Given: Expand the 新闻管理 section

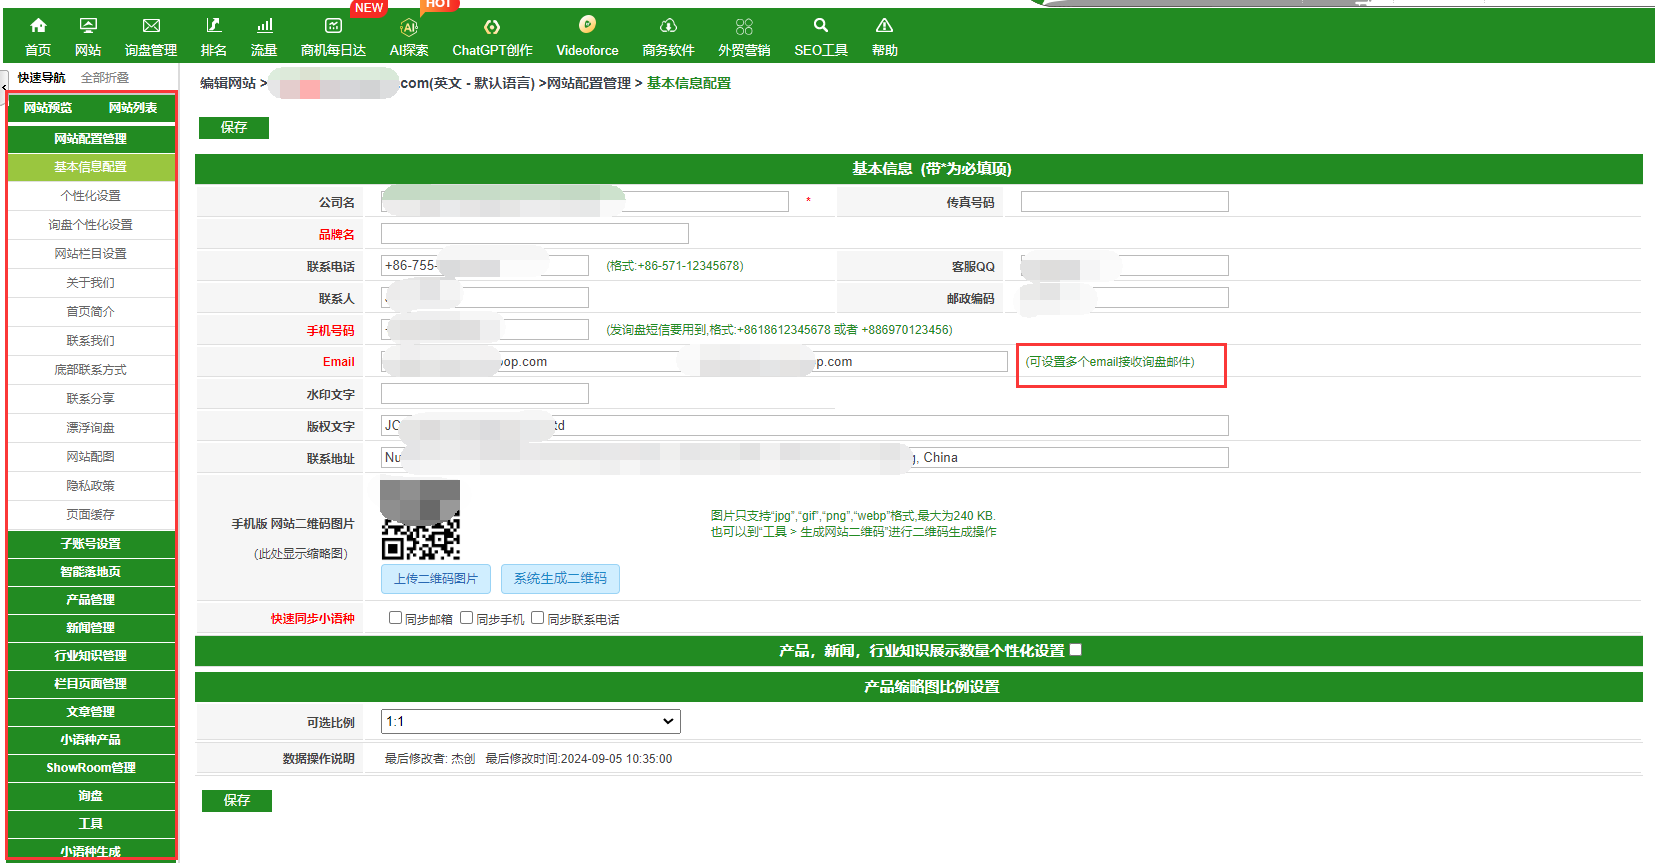Looking at the screenshot, I should pyautogui.click(x=91, y=628).
